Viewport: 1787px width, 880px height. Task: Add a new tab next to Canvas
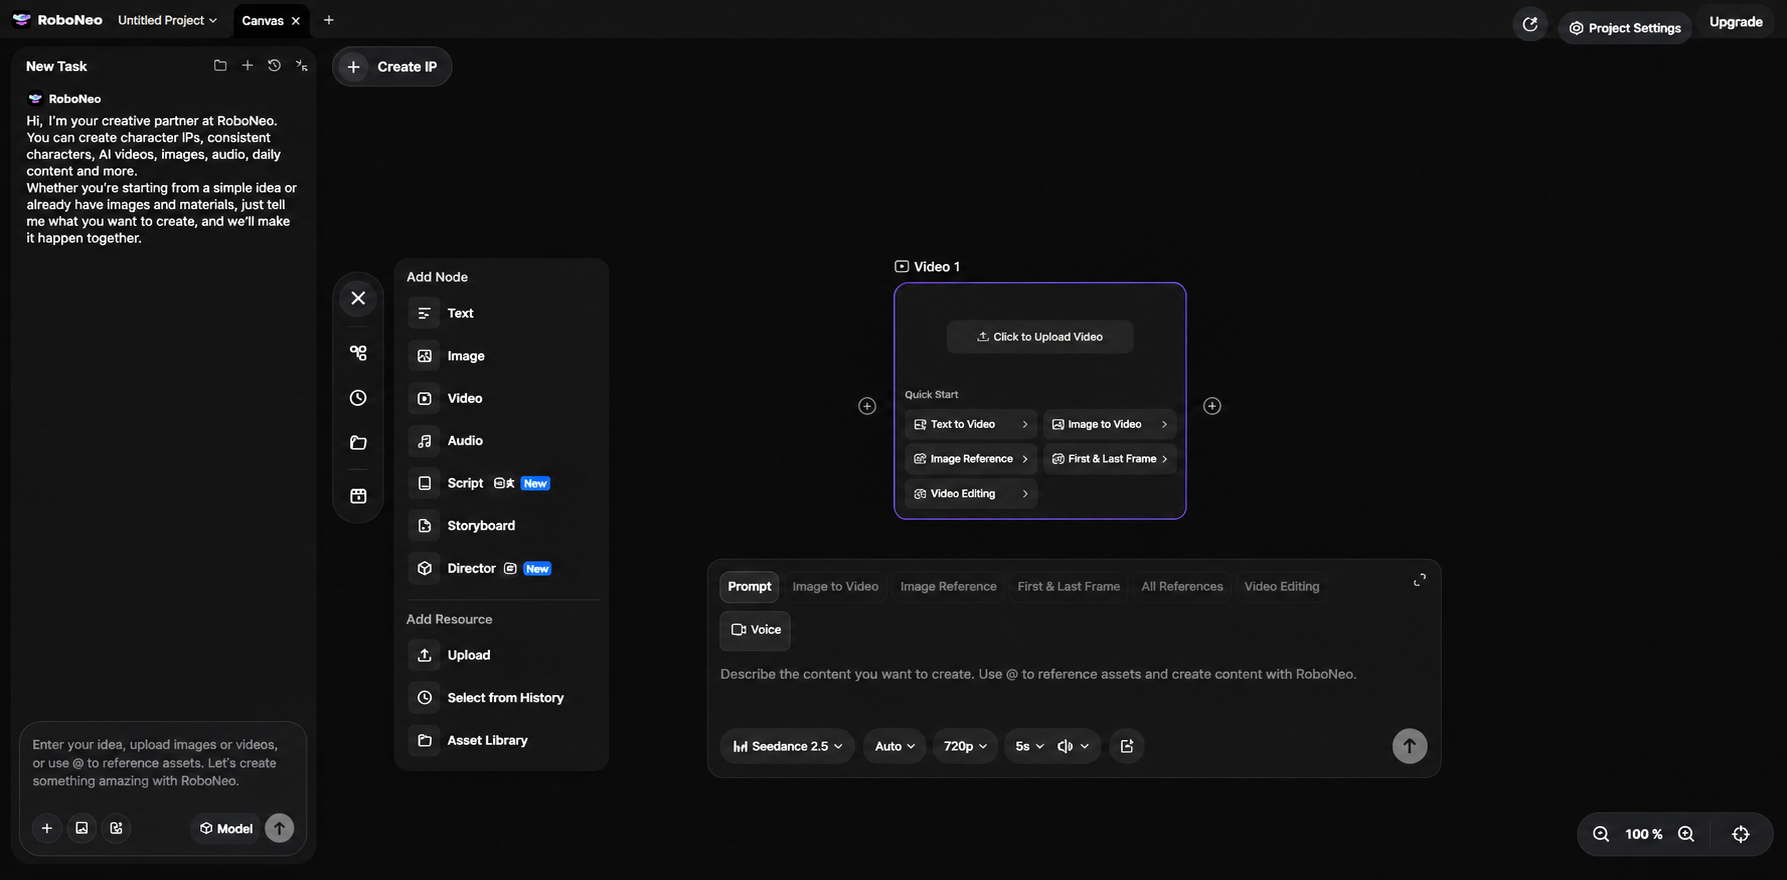tap(329, 20)
